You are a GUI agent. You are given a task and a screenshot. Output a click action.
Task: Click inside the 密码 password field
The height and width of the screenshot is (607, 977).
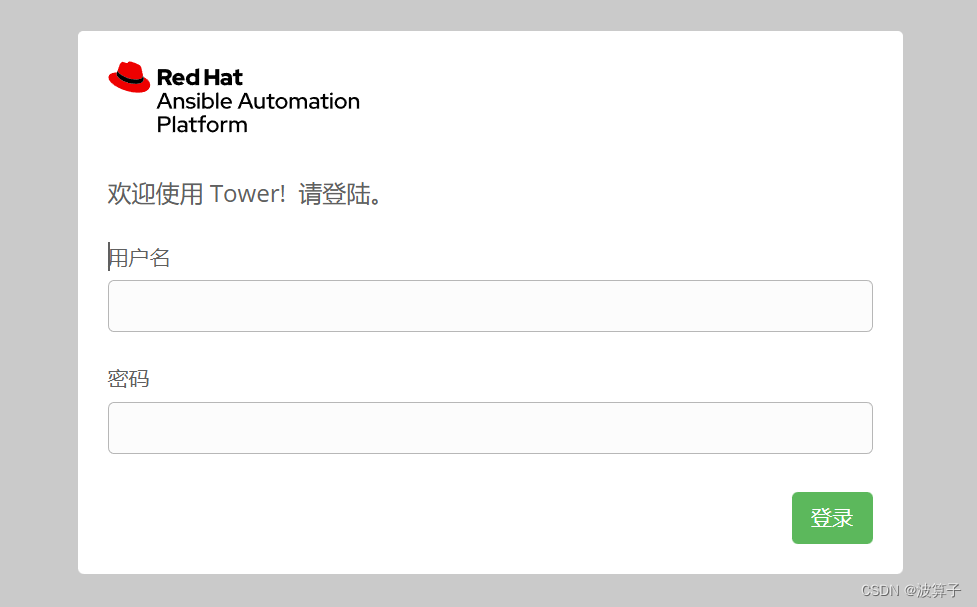coord(490,427)
